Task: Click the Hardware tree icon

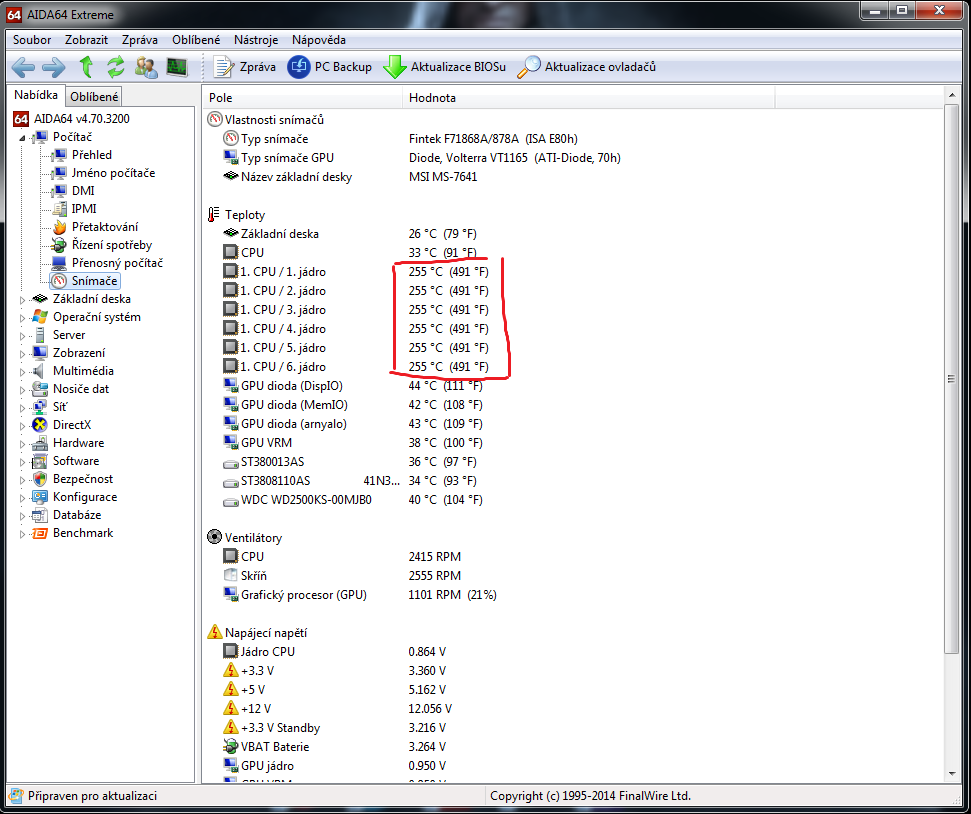Action: click(40, 443)
